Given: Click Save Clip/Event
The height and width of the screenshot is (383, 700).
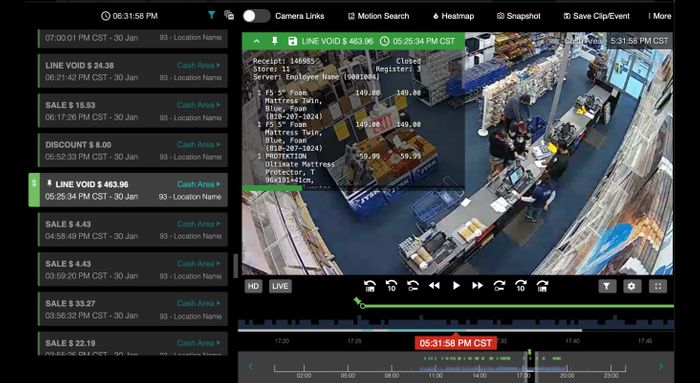Looking at the screenshot, I should (596, 16).
